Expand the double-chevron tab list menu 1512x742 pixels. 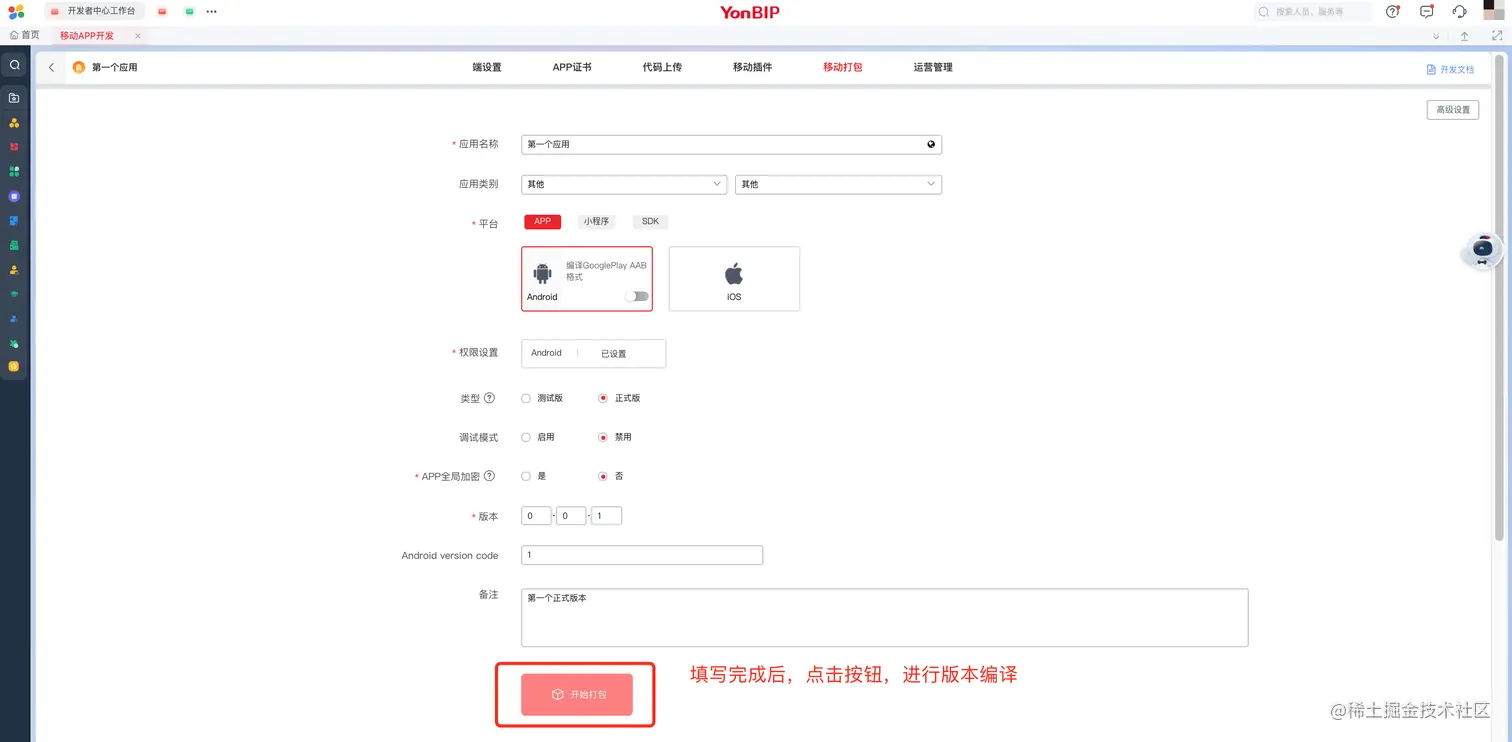tap(1436, 36)
